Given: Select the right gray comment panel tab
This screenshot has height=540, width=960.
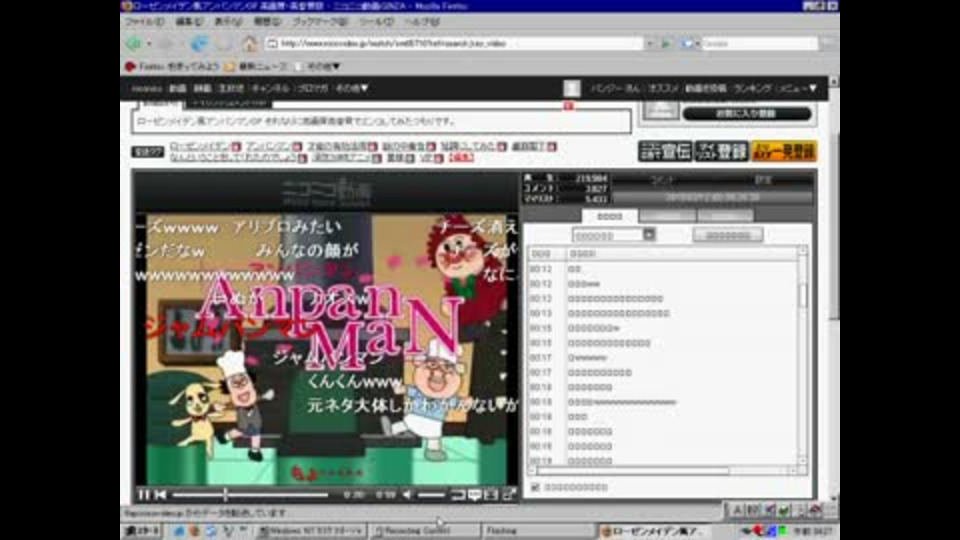Looking at the screenshot, I should click(725, 216).
